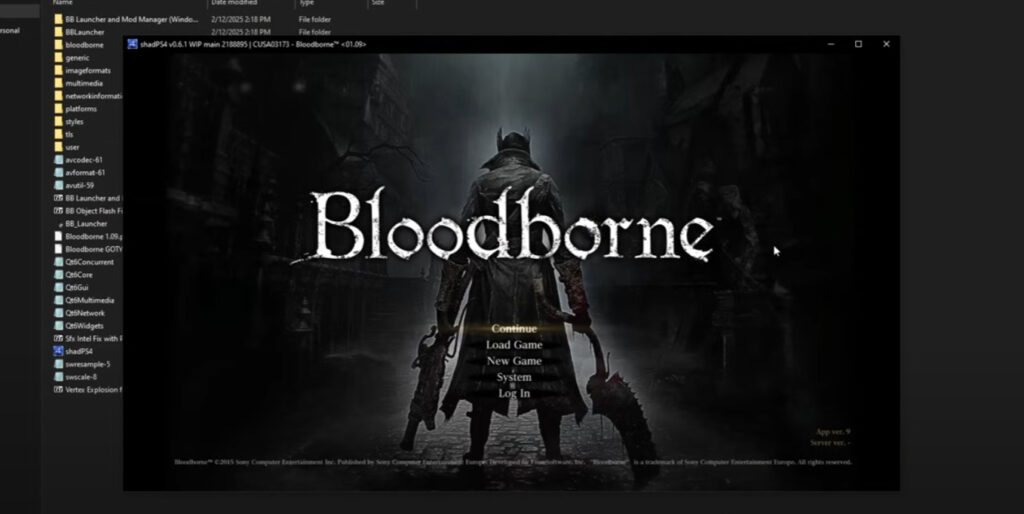Select the 'Bloodborne GOTY' file name
The image size is (1024, 514).
coord(93,249)
